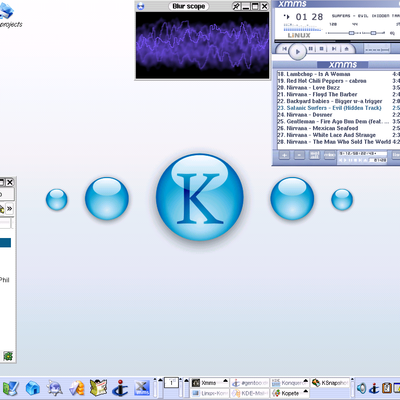Click the XMMS elapsed time display 01 28

click(309, 17)
